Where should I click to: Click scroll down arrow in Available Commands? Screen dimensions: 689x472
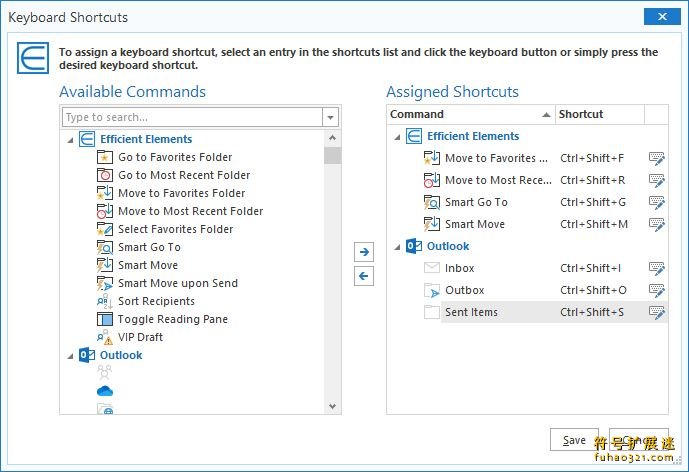pyautogui.click(x=333, y=406)
